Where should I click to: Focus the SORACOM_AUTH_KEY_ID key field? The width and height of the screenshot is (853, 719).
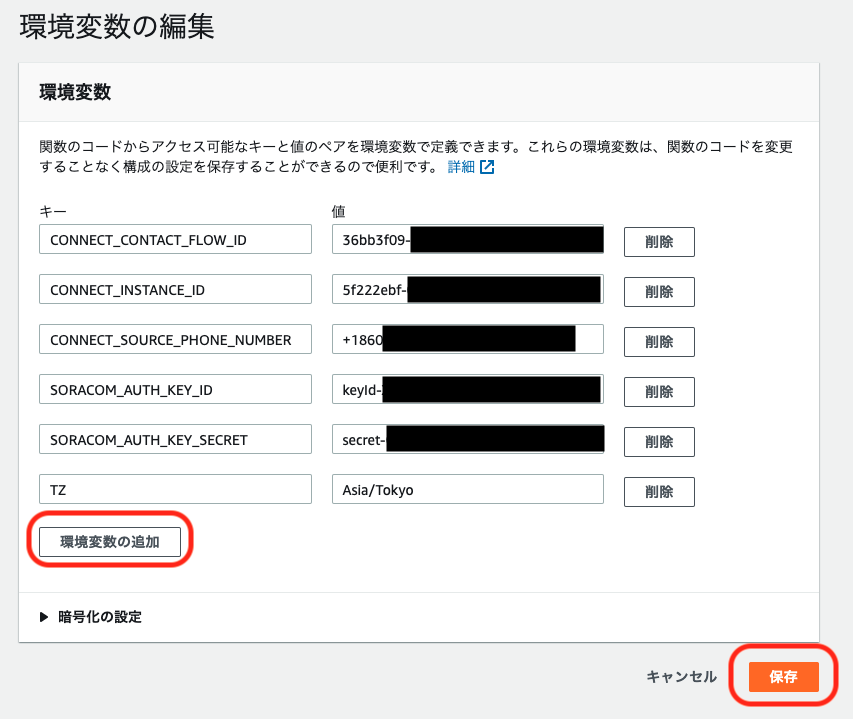pyautogui.click(x=175, y=389)
